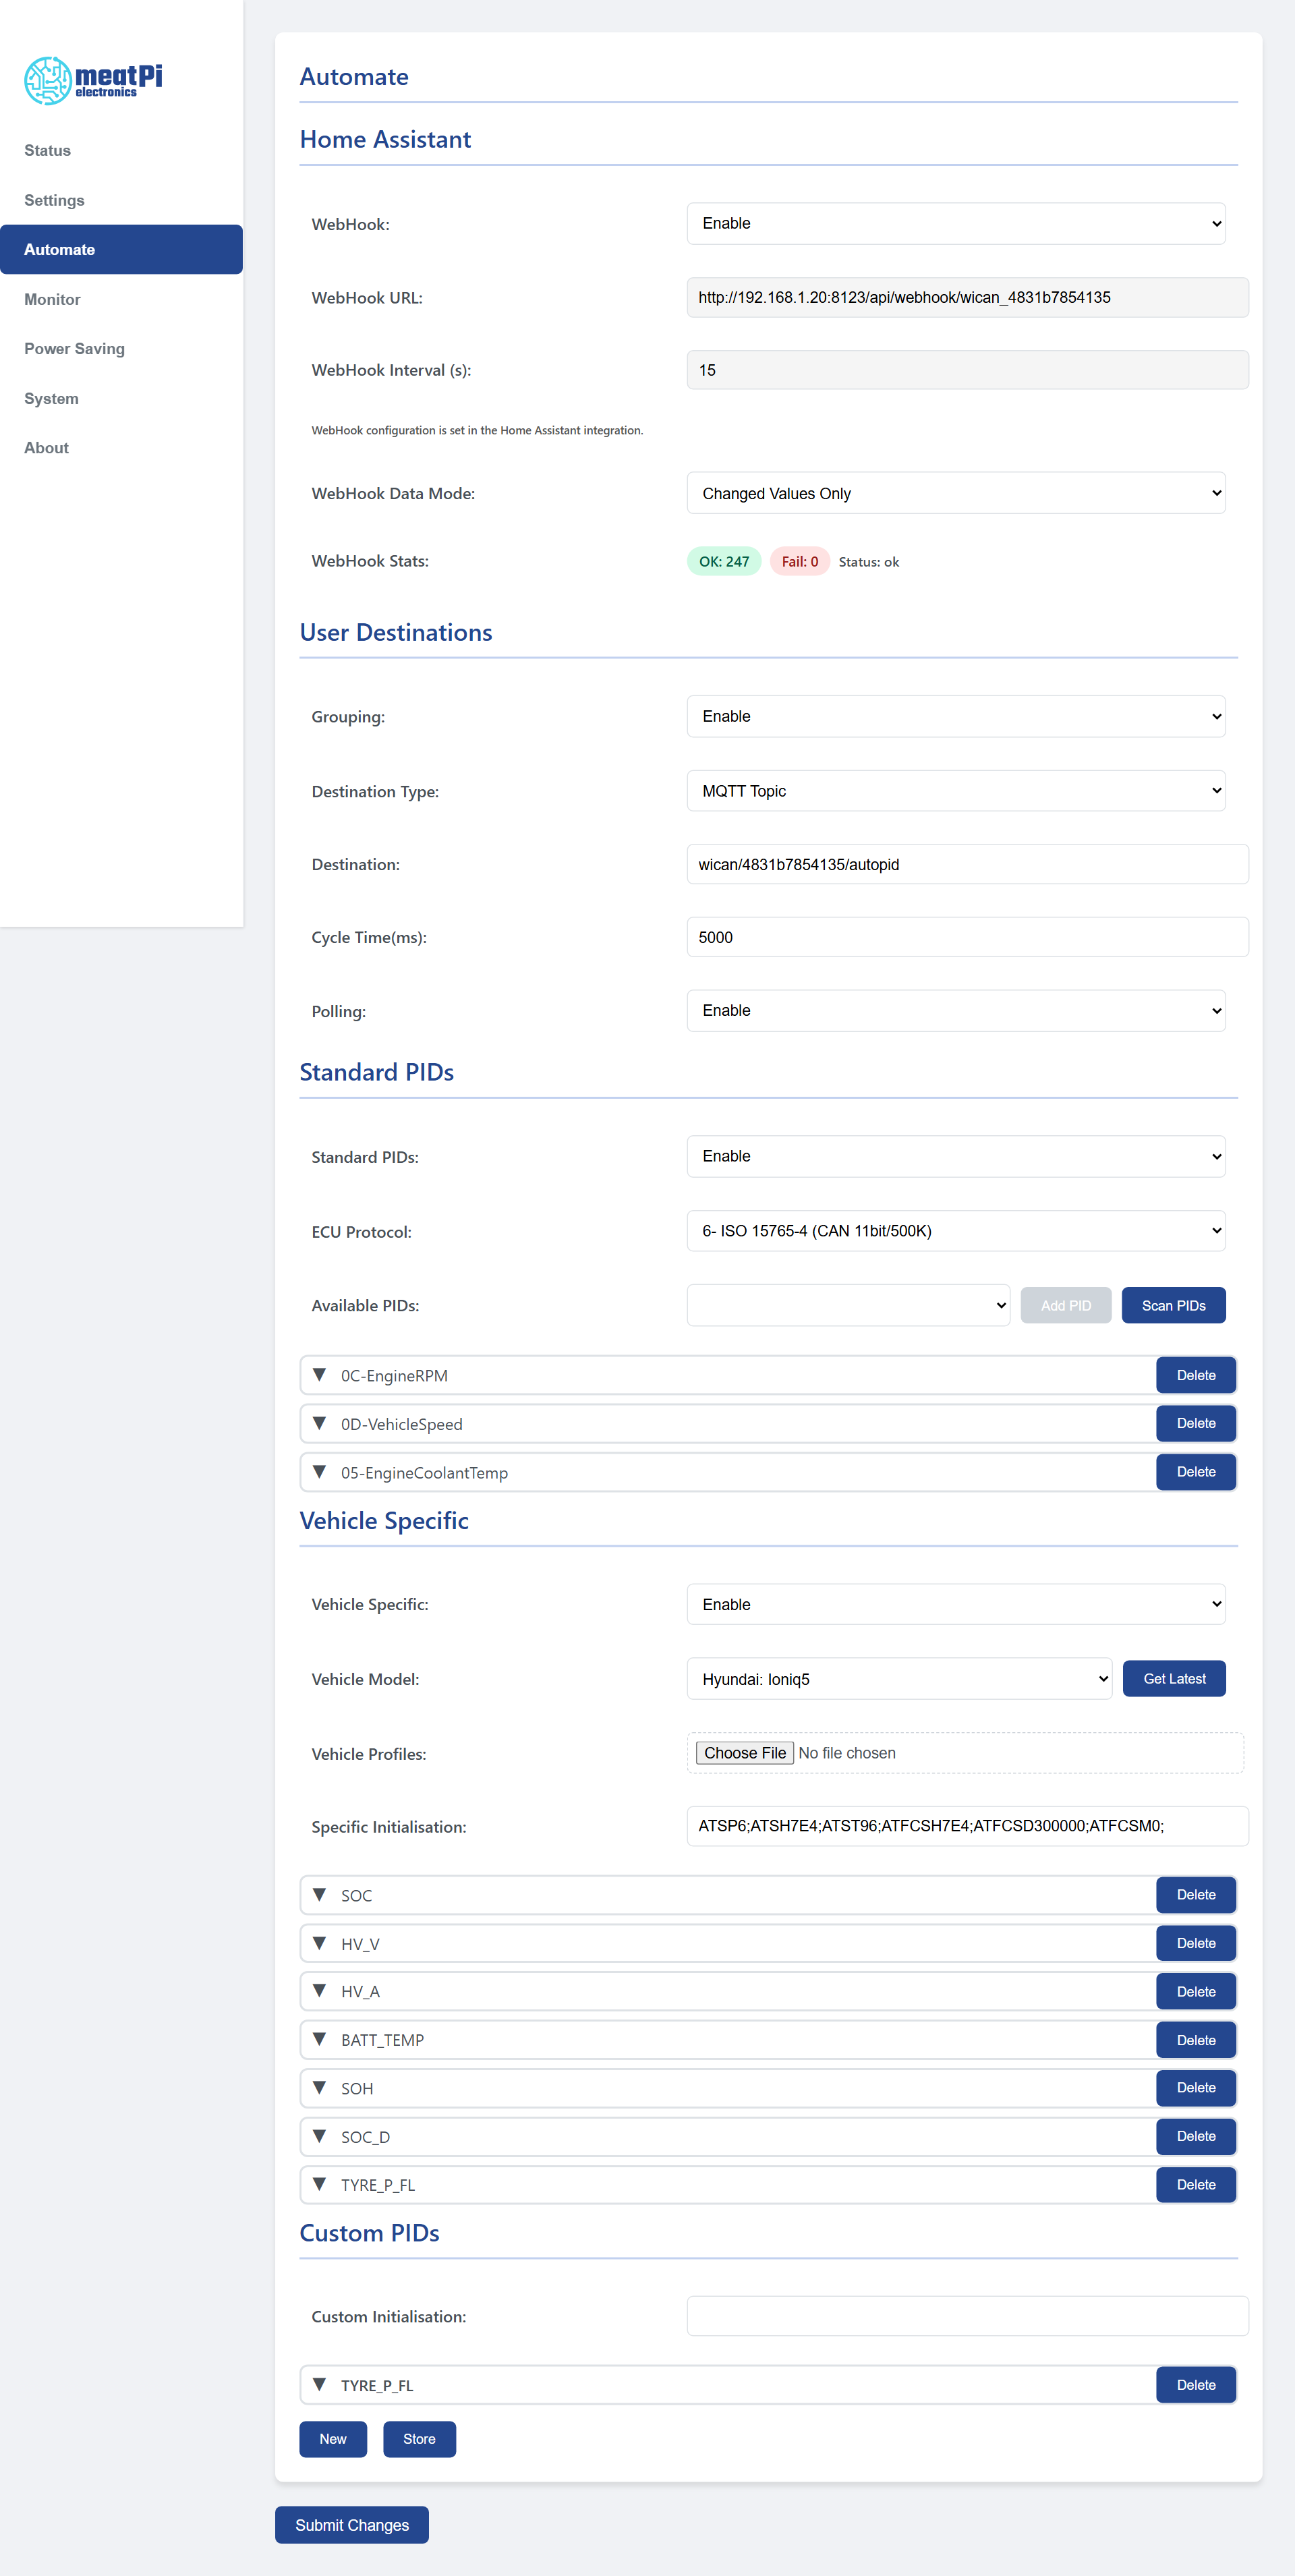
Task: Expand the SOC_D row triangle
Action: pos(319,2136)
